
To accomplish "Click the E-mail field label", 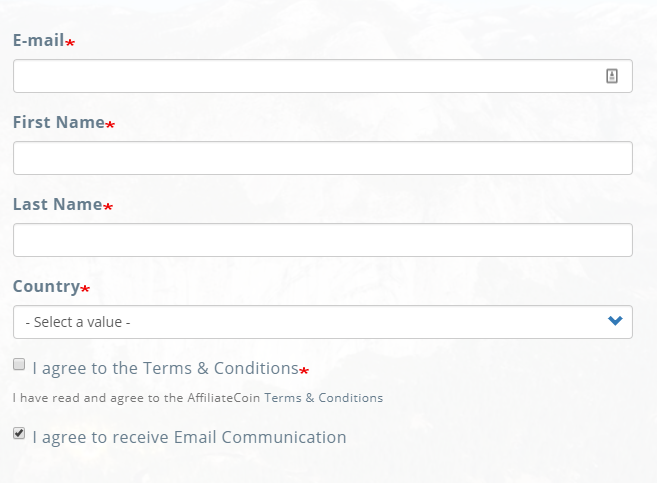I will (x=38, y=40).
